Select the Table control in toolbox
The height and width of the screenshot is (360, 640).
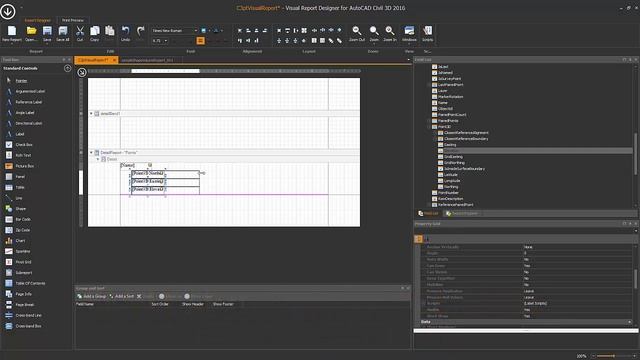coord(20,187)
